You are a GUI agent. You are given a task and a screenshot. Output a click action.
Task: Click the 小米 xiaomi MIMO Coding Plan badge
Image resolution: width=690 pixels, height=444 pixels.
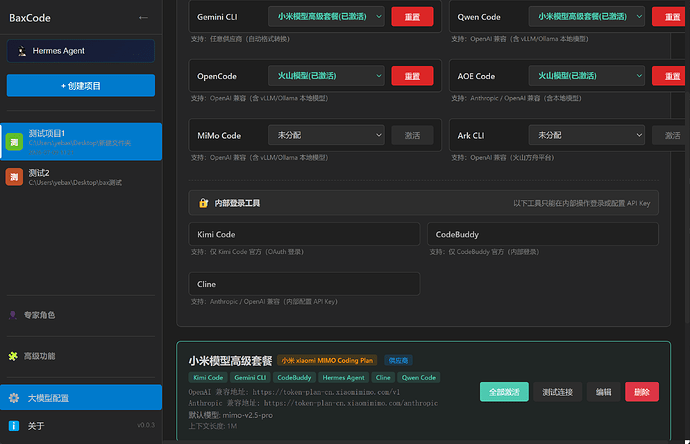[327, 360]
